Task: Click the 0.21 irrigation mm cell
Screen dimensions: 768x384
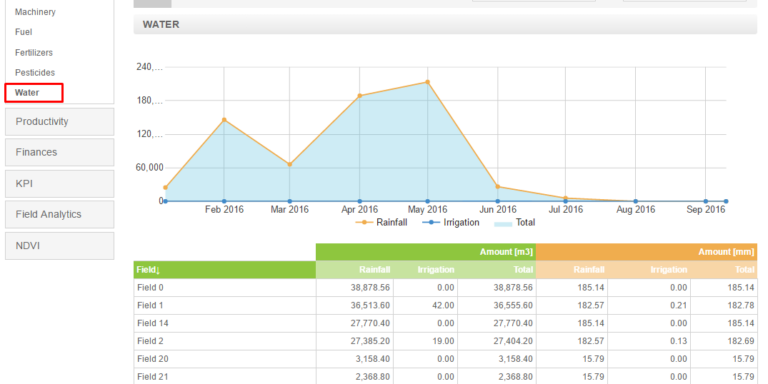Action: click(649, 306)
